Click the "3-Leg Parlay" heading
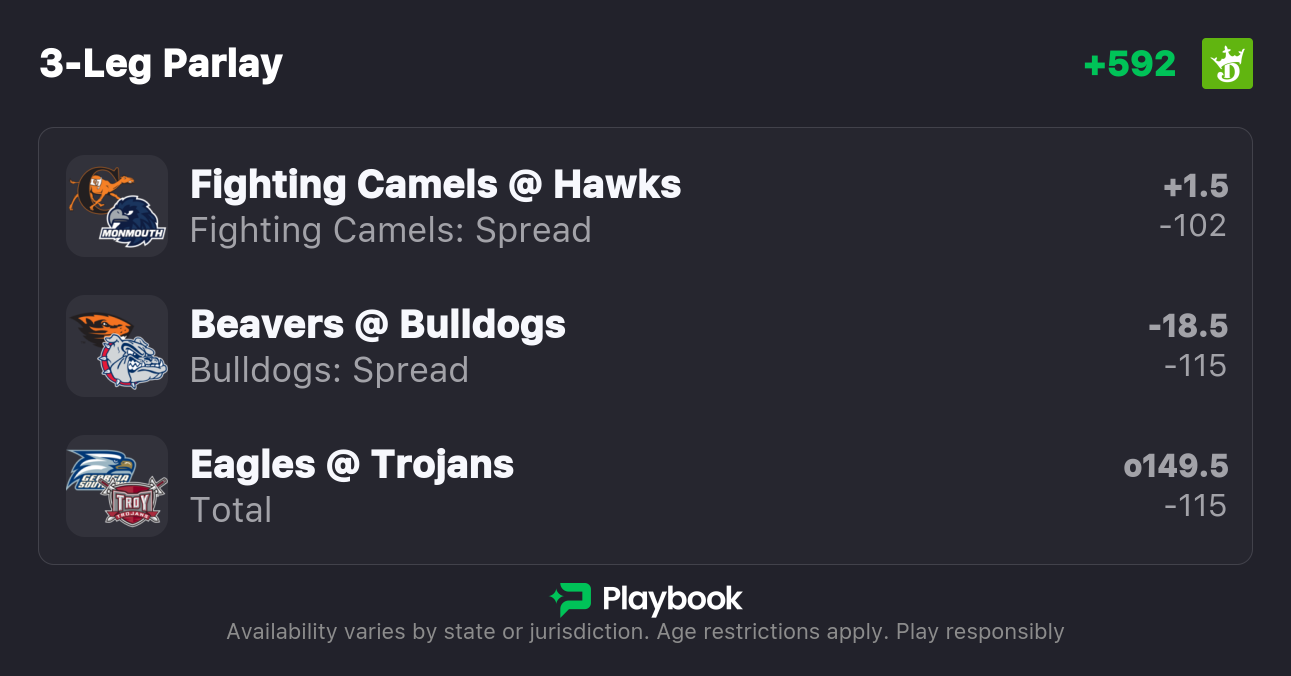This screenshot has width=1291, height=676. (161, 64)
